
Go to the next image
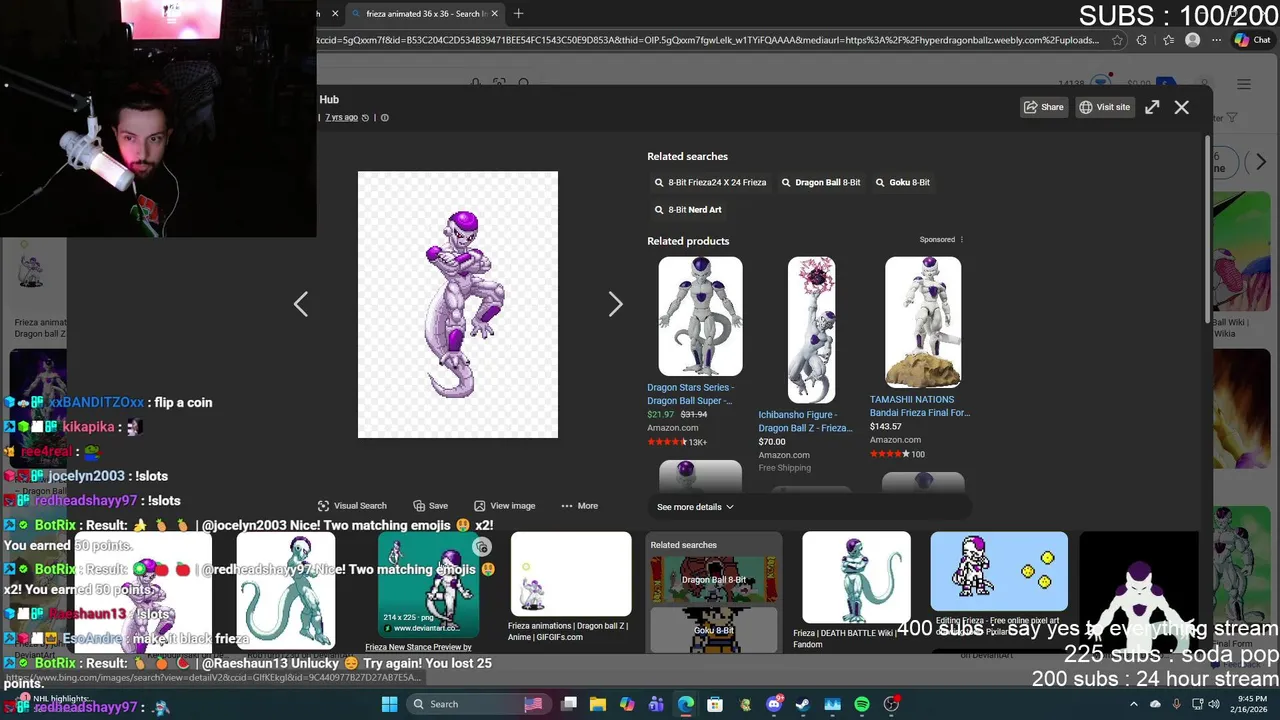[x=615, y=304]
